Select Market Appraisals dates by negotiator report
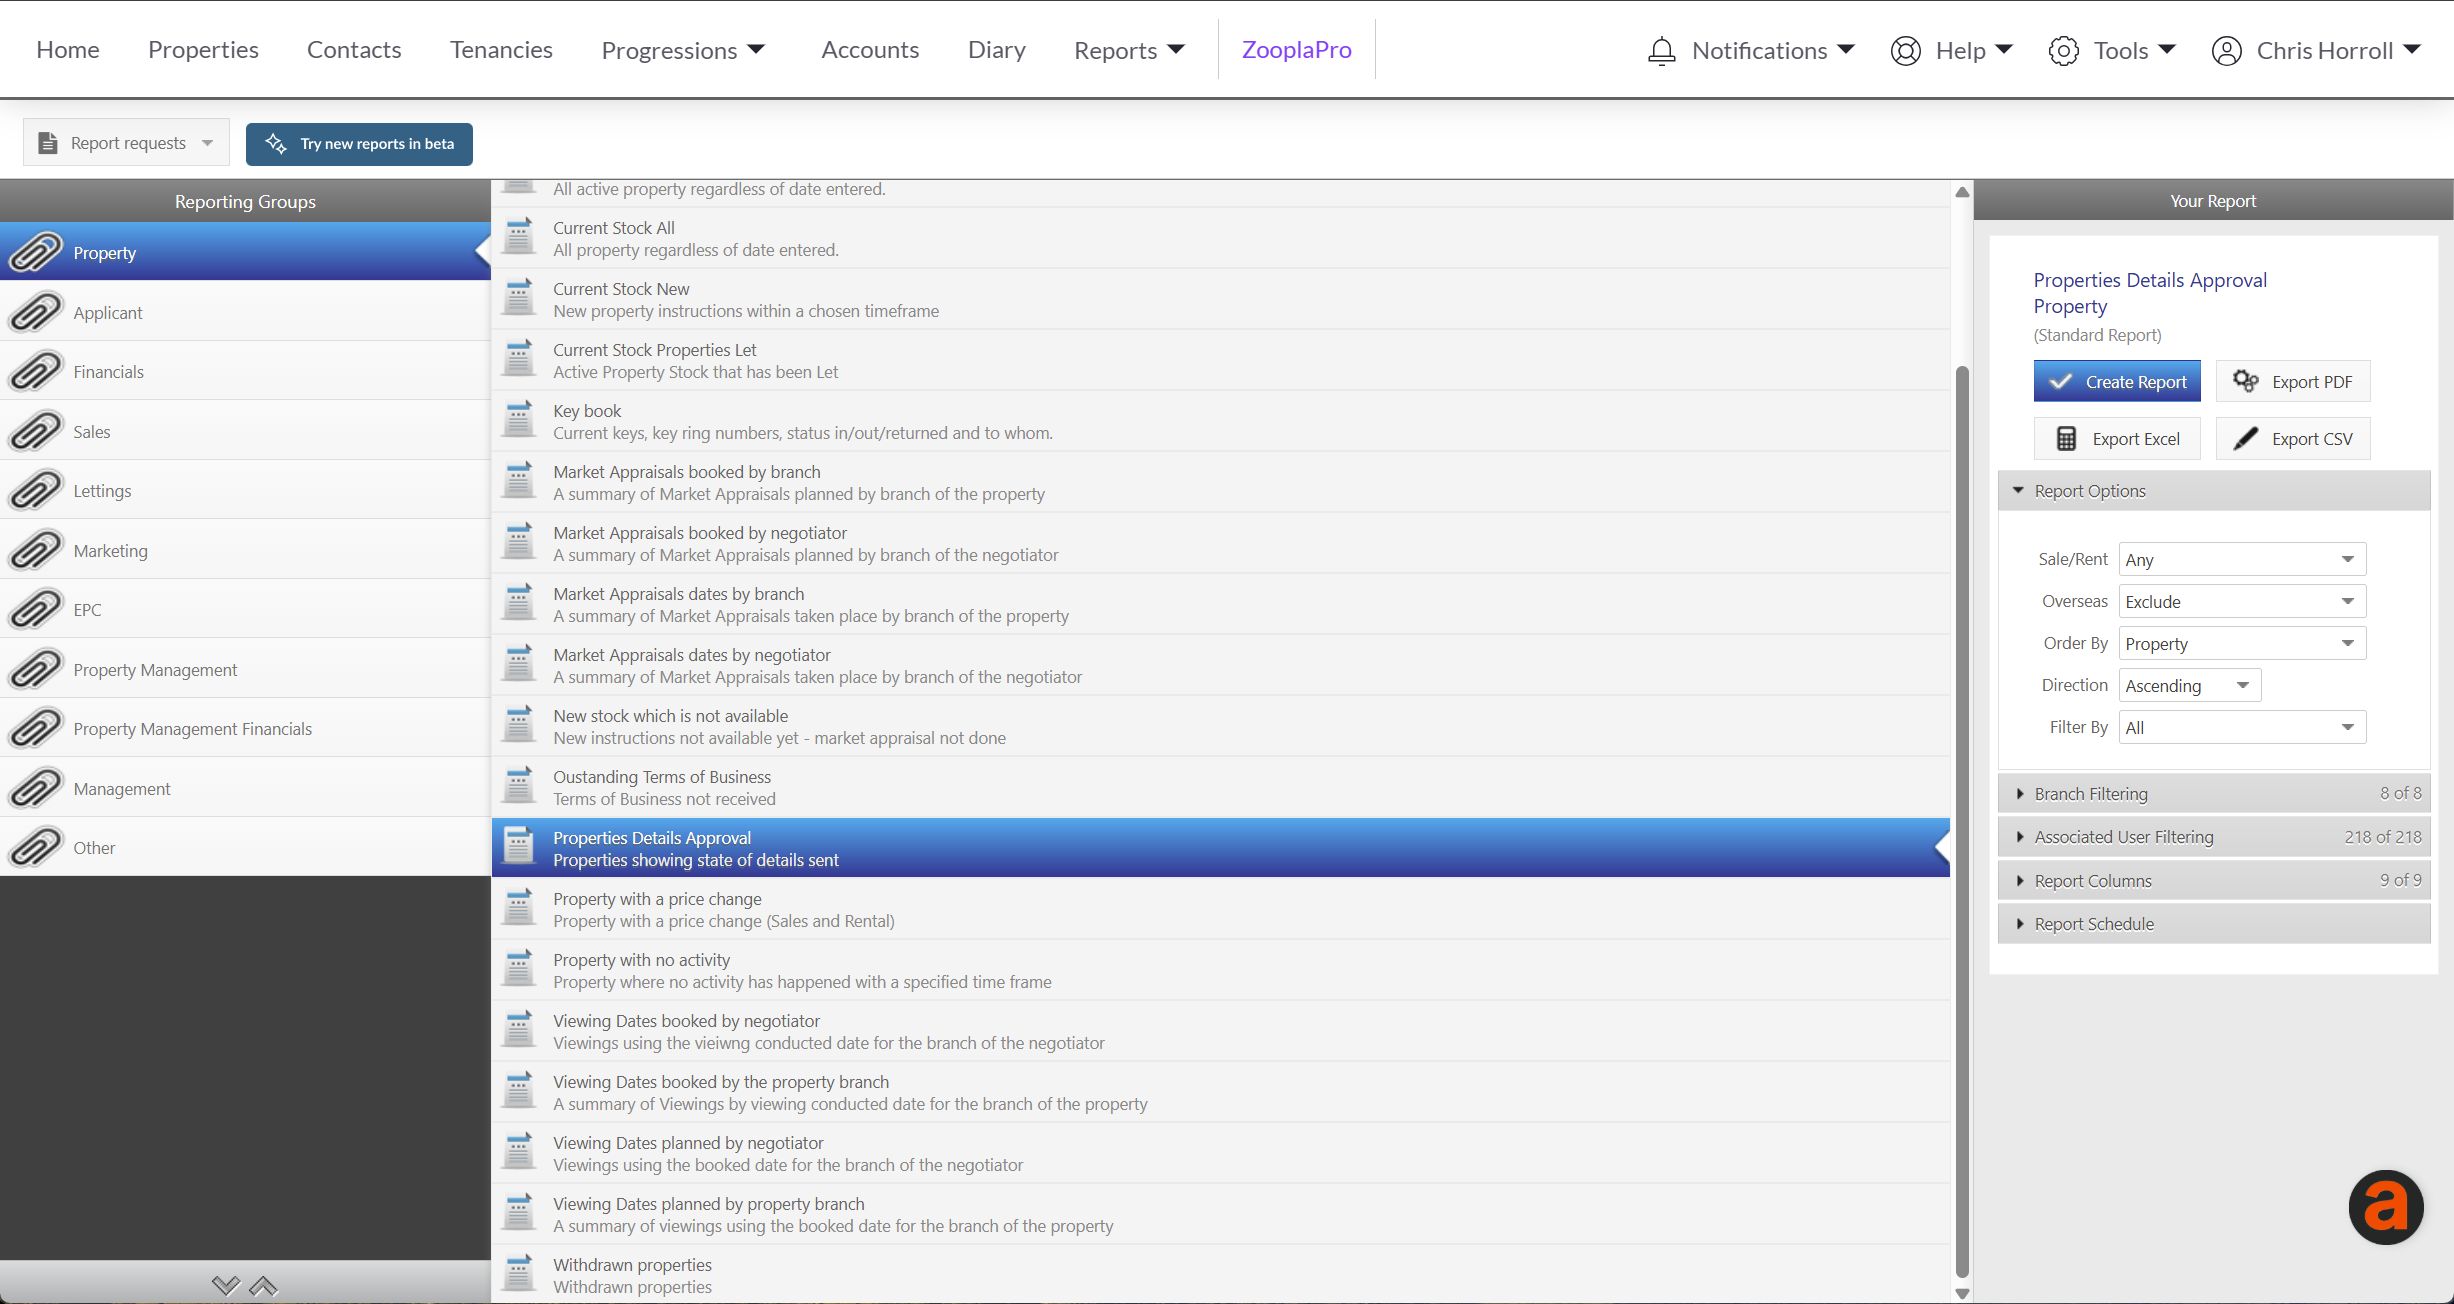The image size is (2454, 1304). point(1220,665)
